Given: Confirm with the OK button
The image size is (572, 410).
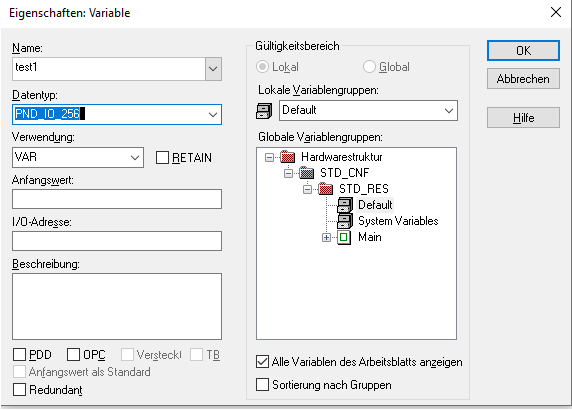Looking at the screenshot, I should pyautogui.click(x=523, y=50).
